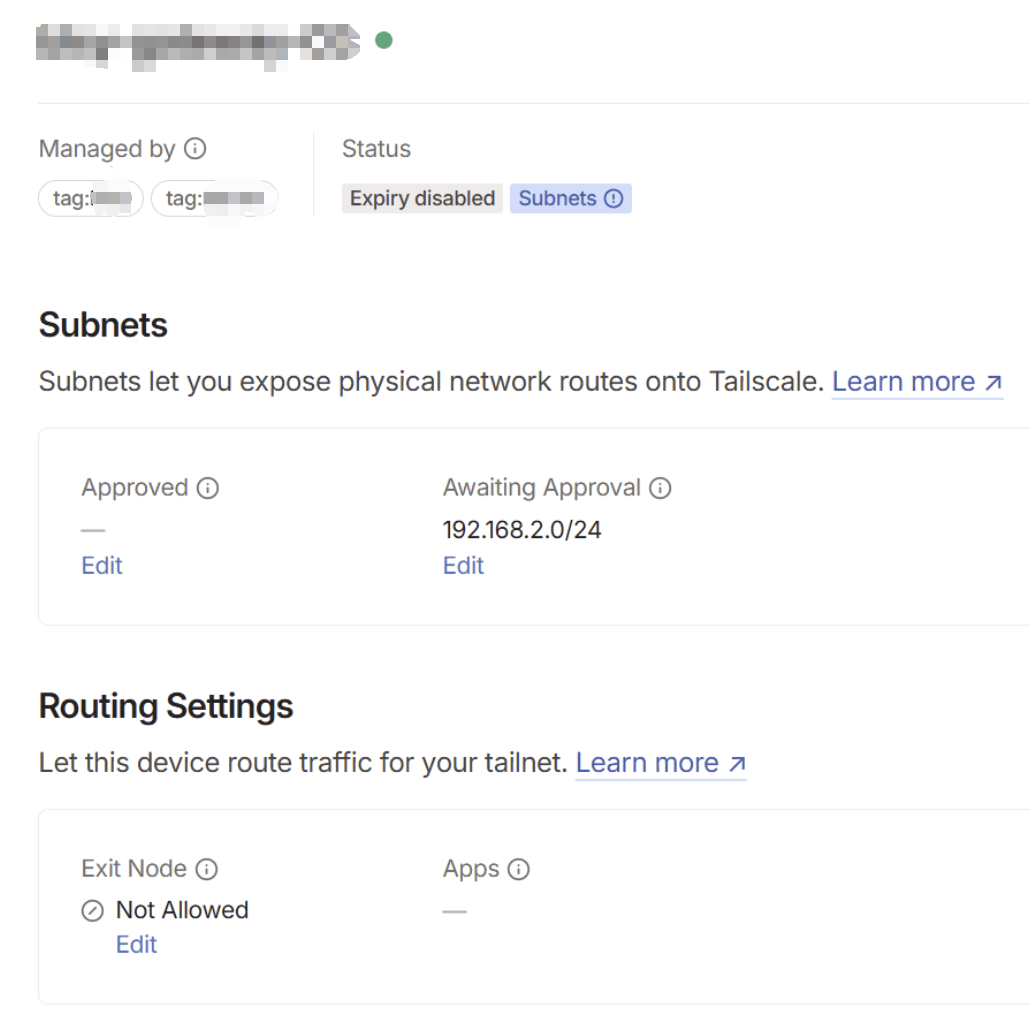Select the Subnets status badge label
1030x1011 pixels.
point(557,198)
